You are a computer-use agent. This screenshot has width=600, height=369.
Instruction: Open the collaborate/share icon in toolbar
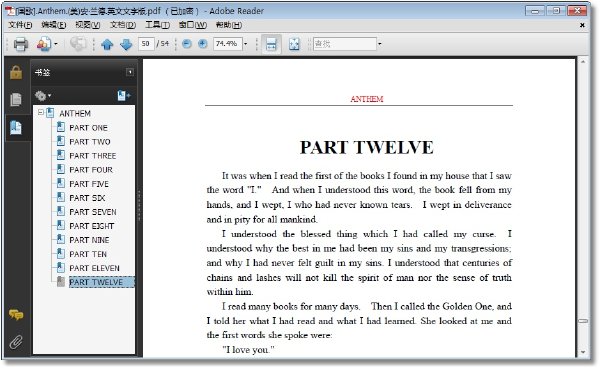pyautogui.click(x=44, y=44)
